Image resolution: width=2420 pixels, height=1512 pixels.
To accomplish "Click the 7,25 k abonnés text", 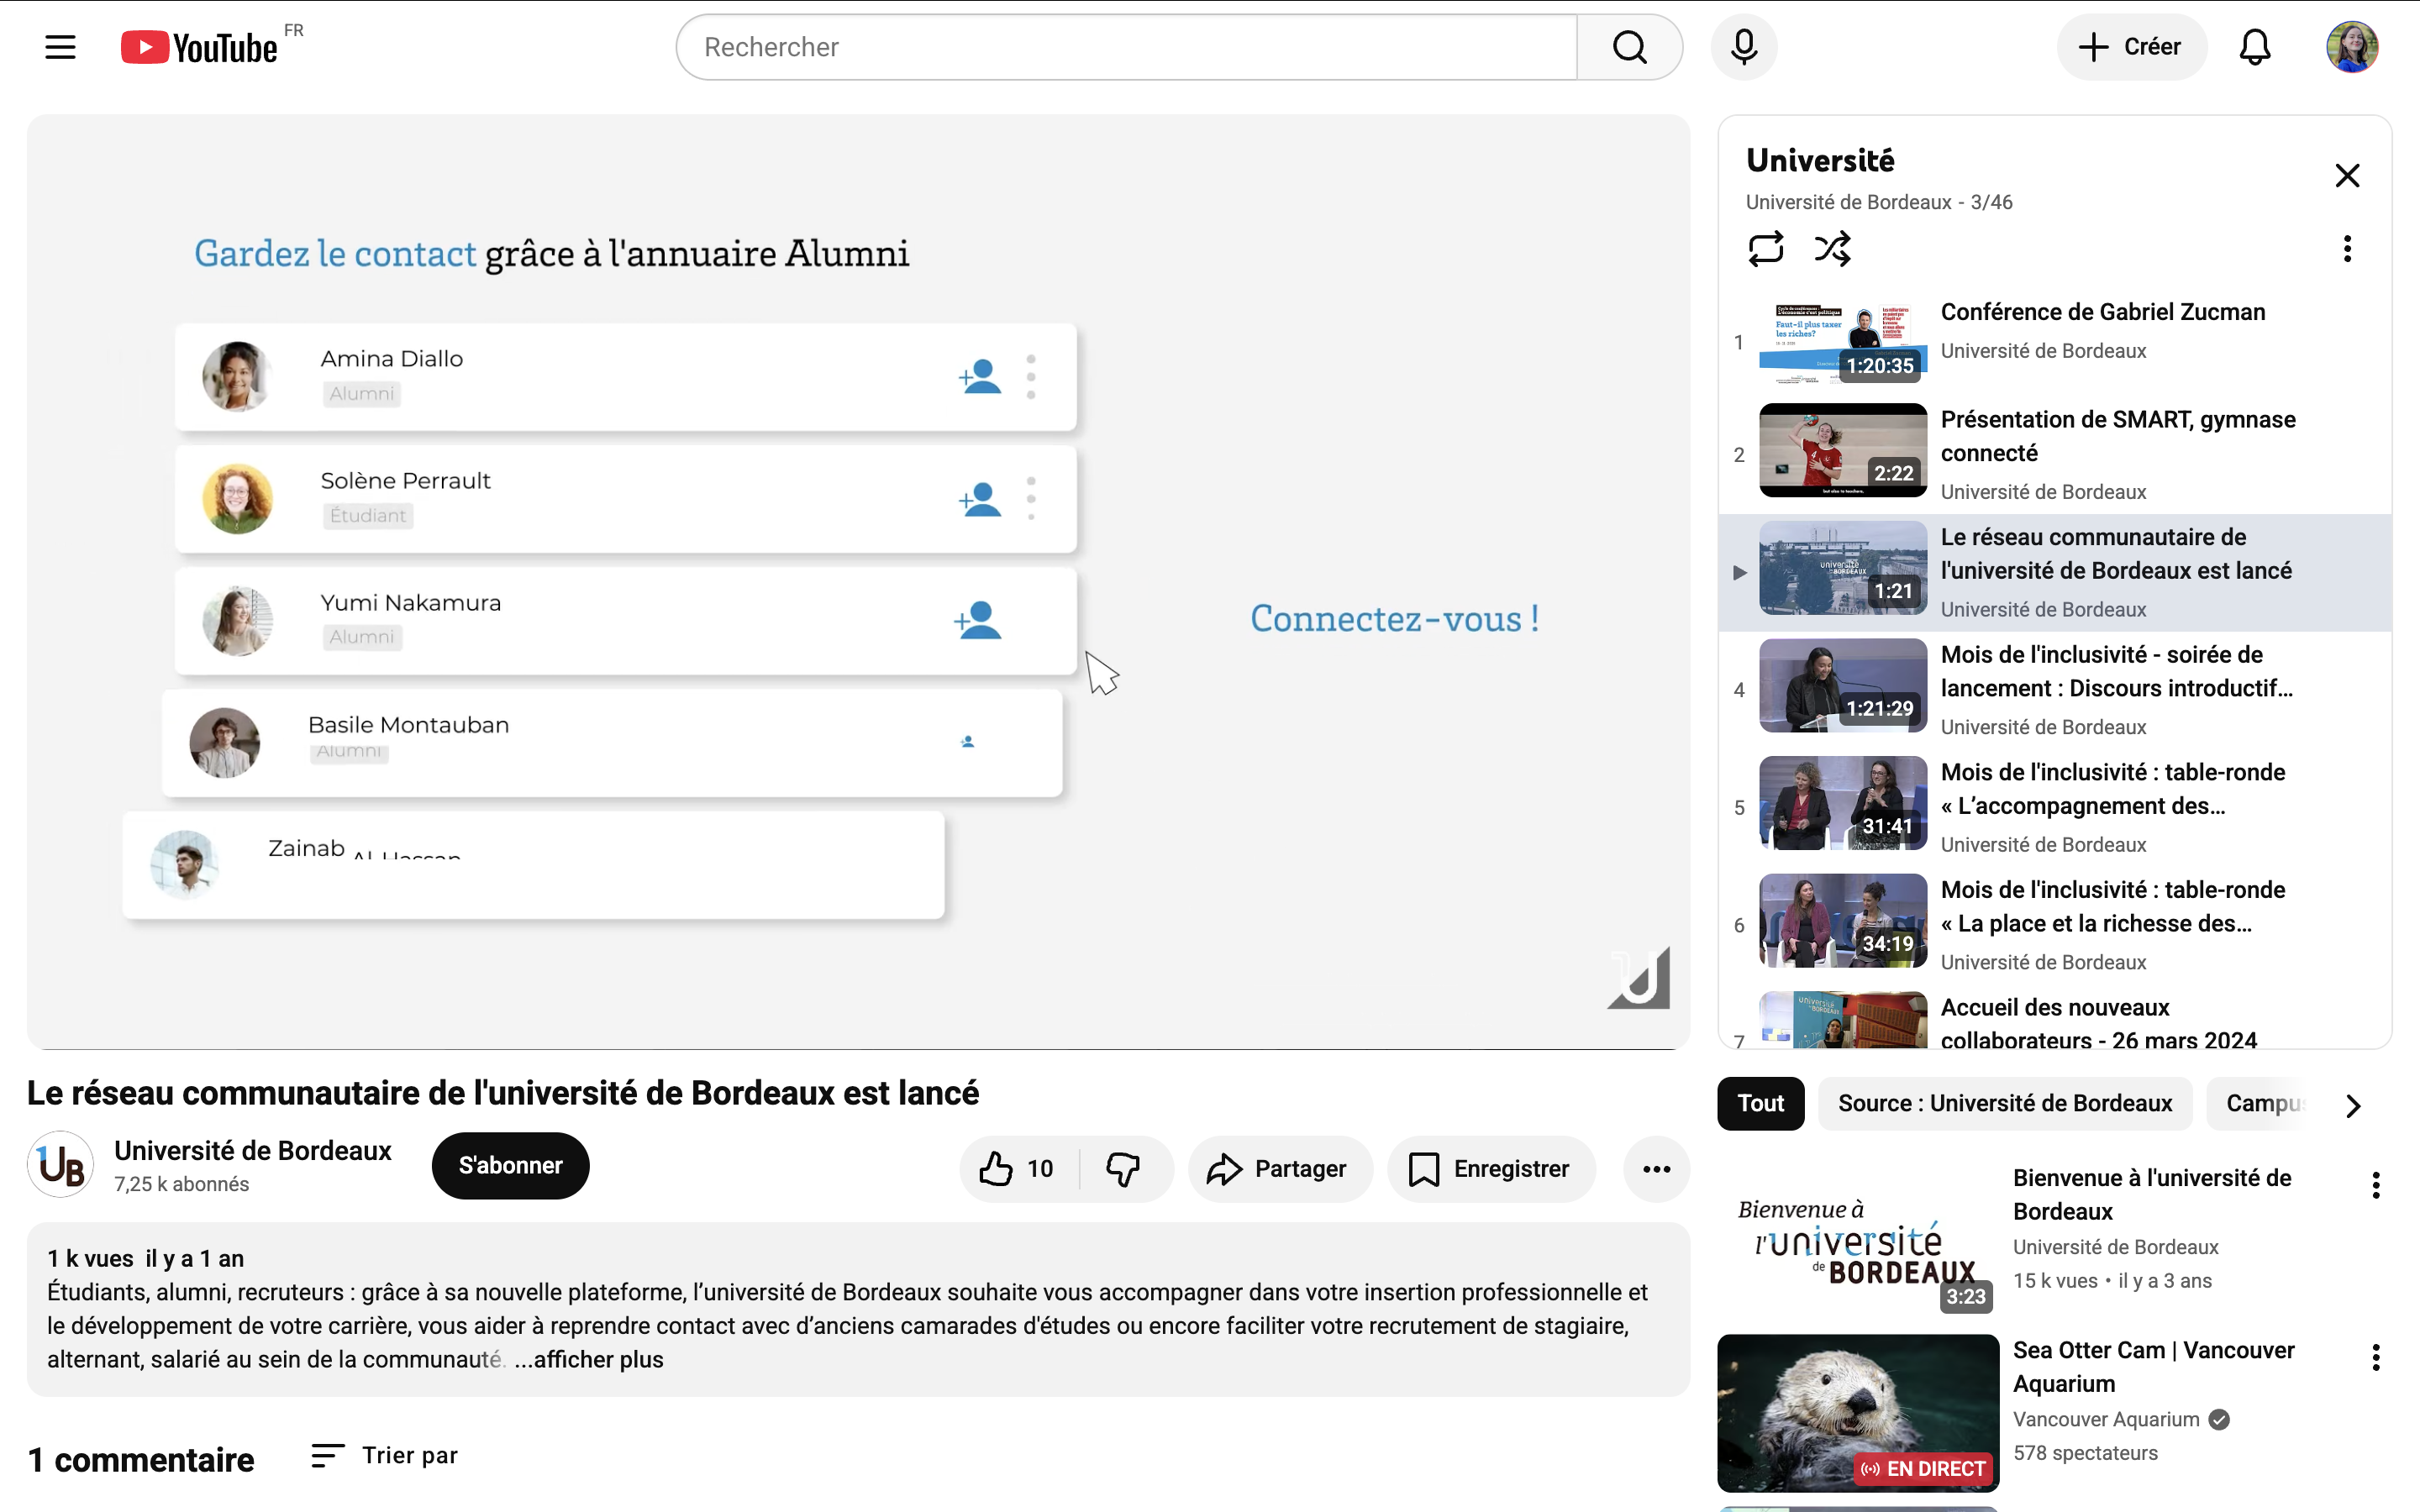I will [181, 1185].
